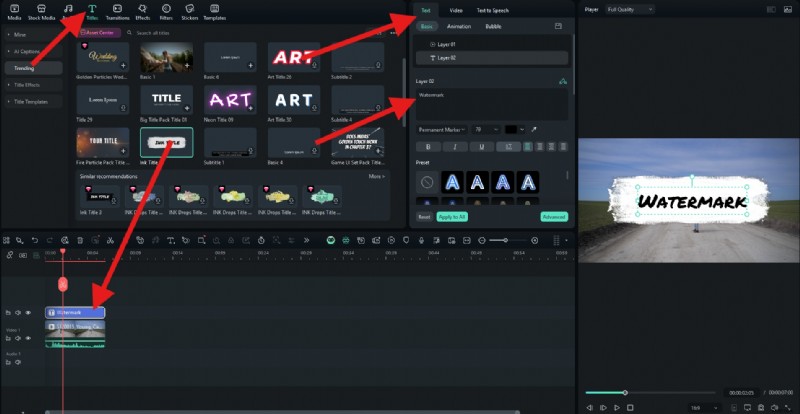Show more timeline tools via double-chevron
Viewport: 800px width, 414px height.
click(x=306, y=240)
